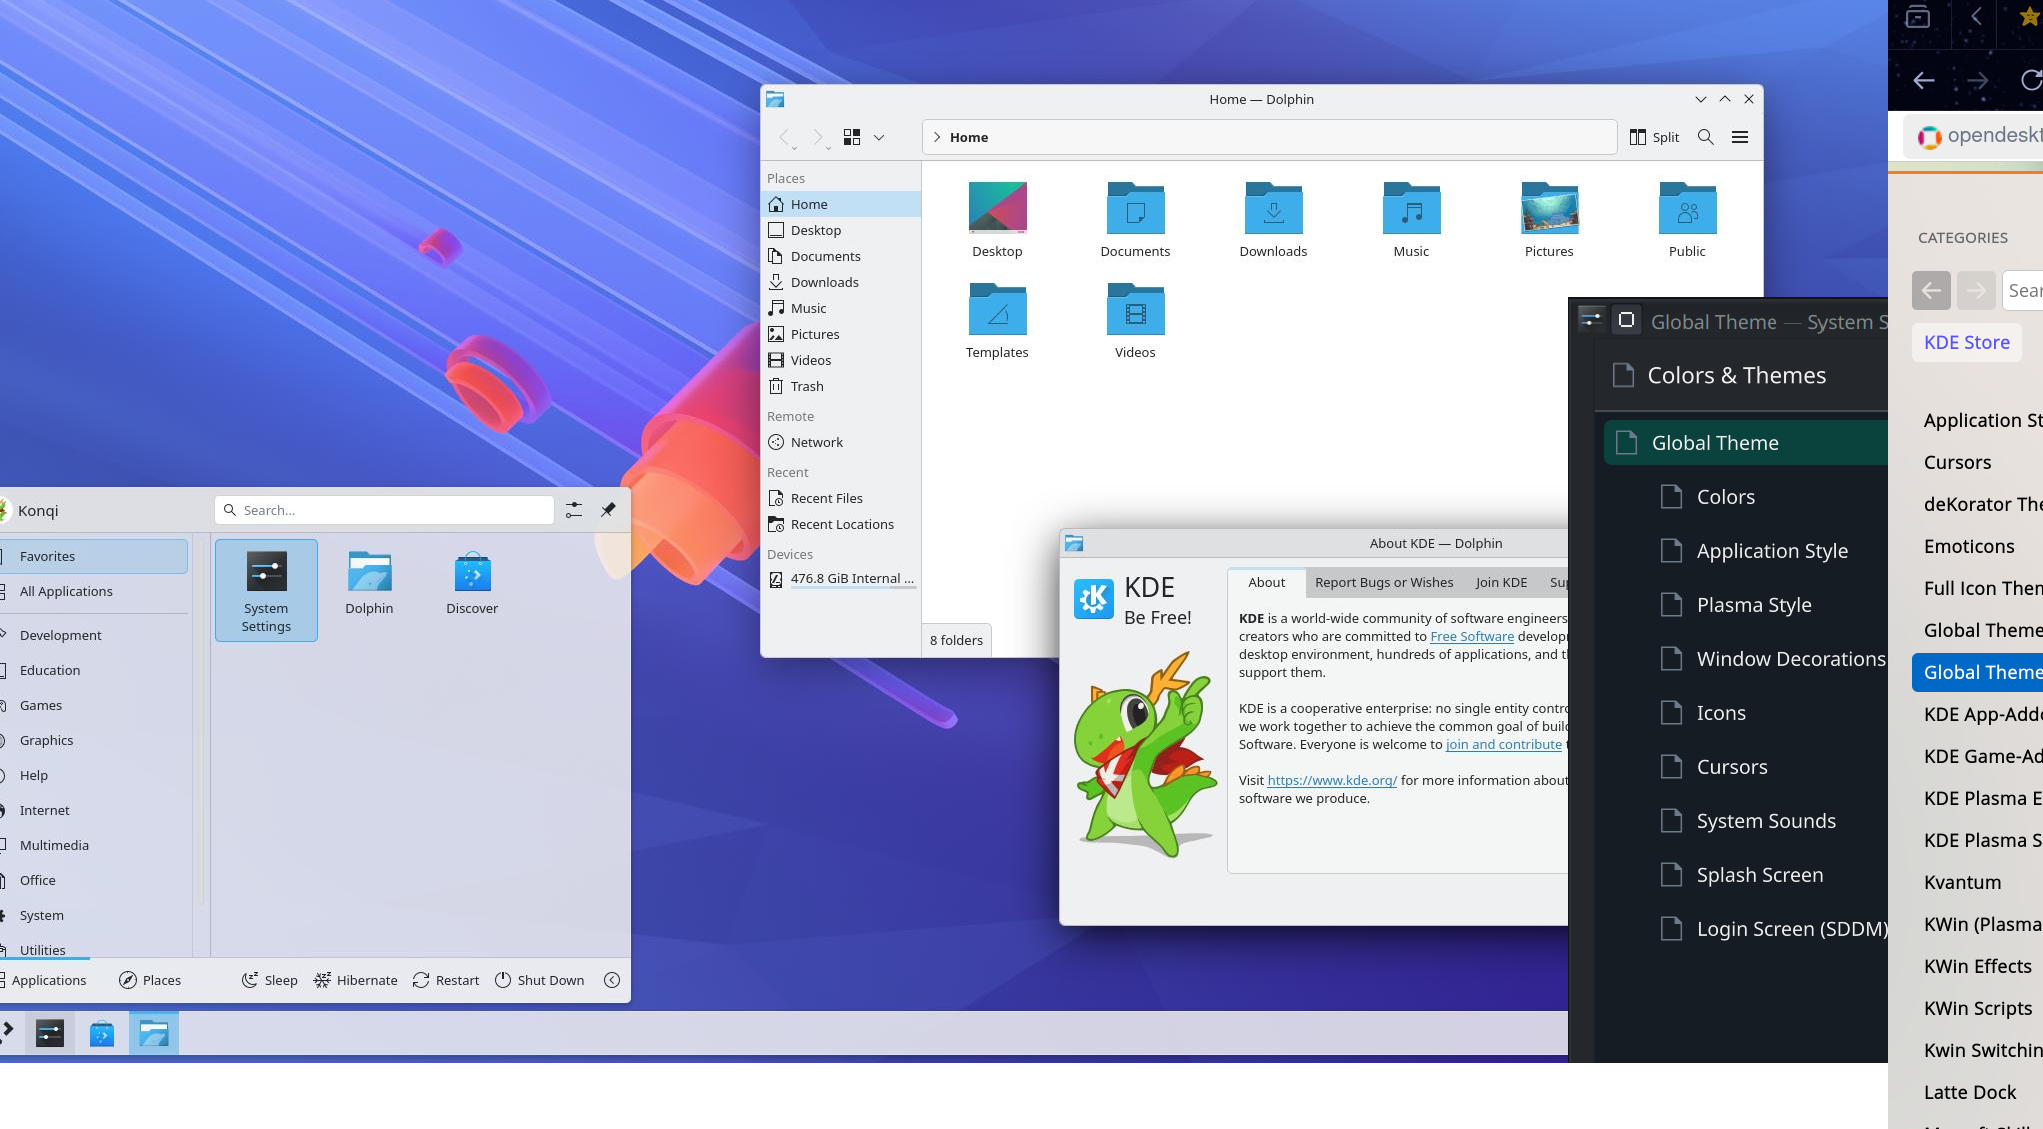Expand the view mode dropdown arrow

point(879,137)
